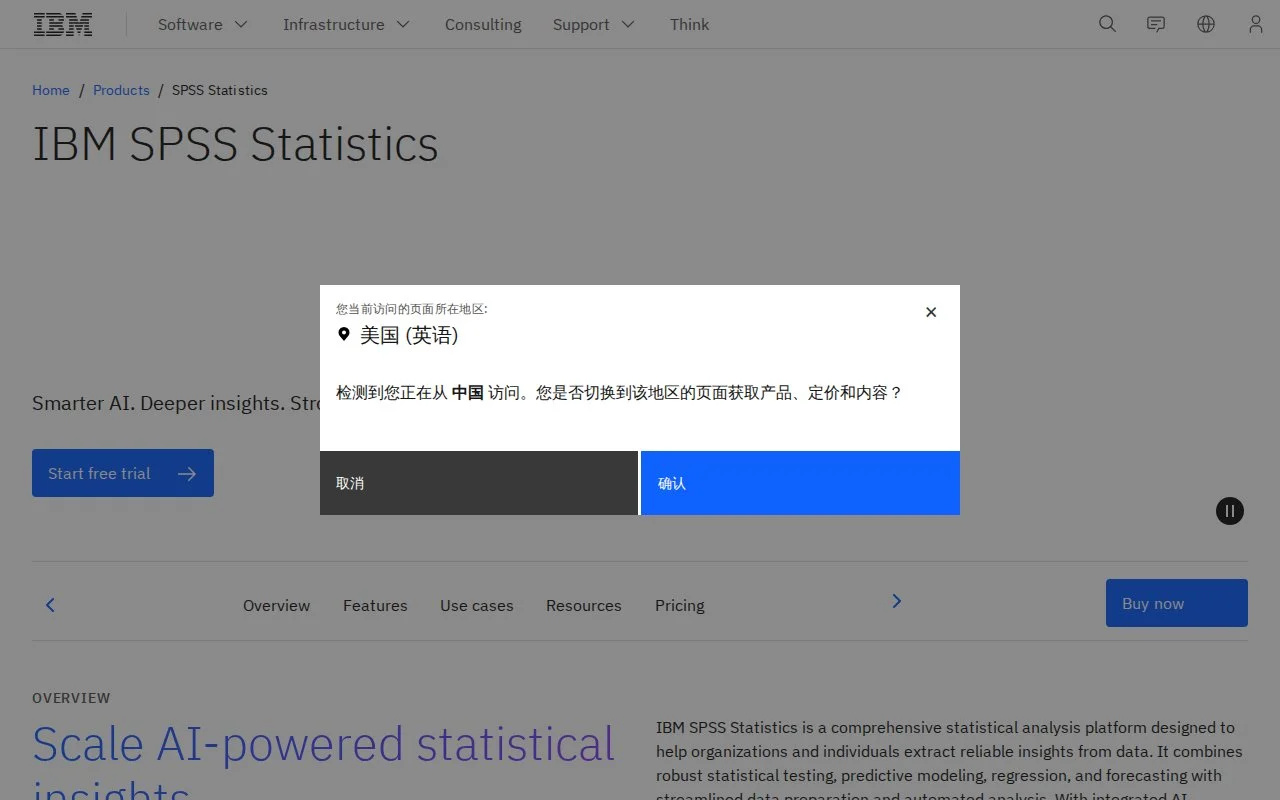Image resolution: width=1280 pixels, height=800 pixels.
Task: Click the 取消 cancel button
Action: coord(479,483)
